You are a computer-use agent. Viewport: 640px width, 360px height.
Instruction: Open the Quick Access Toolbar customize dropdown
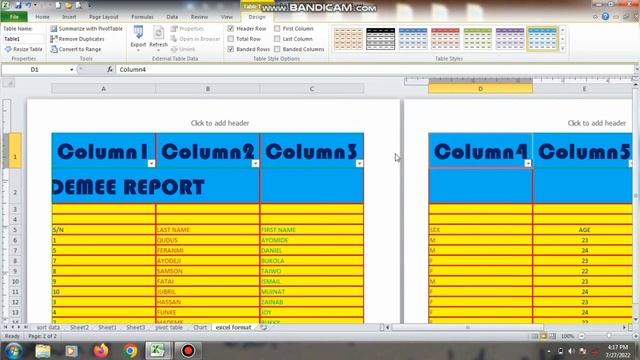[x=89, y=5]
